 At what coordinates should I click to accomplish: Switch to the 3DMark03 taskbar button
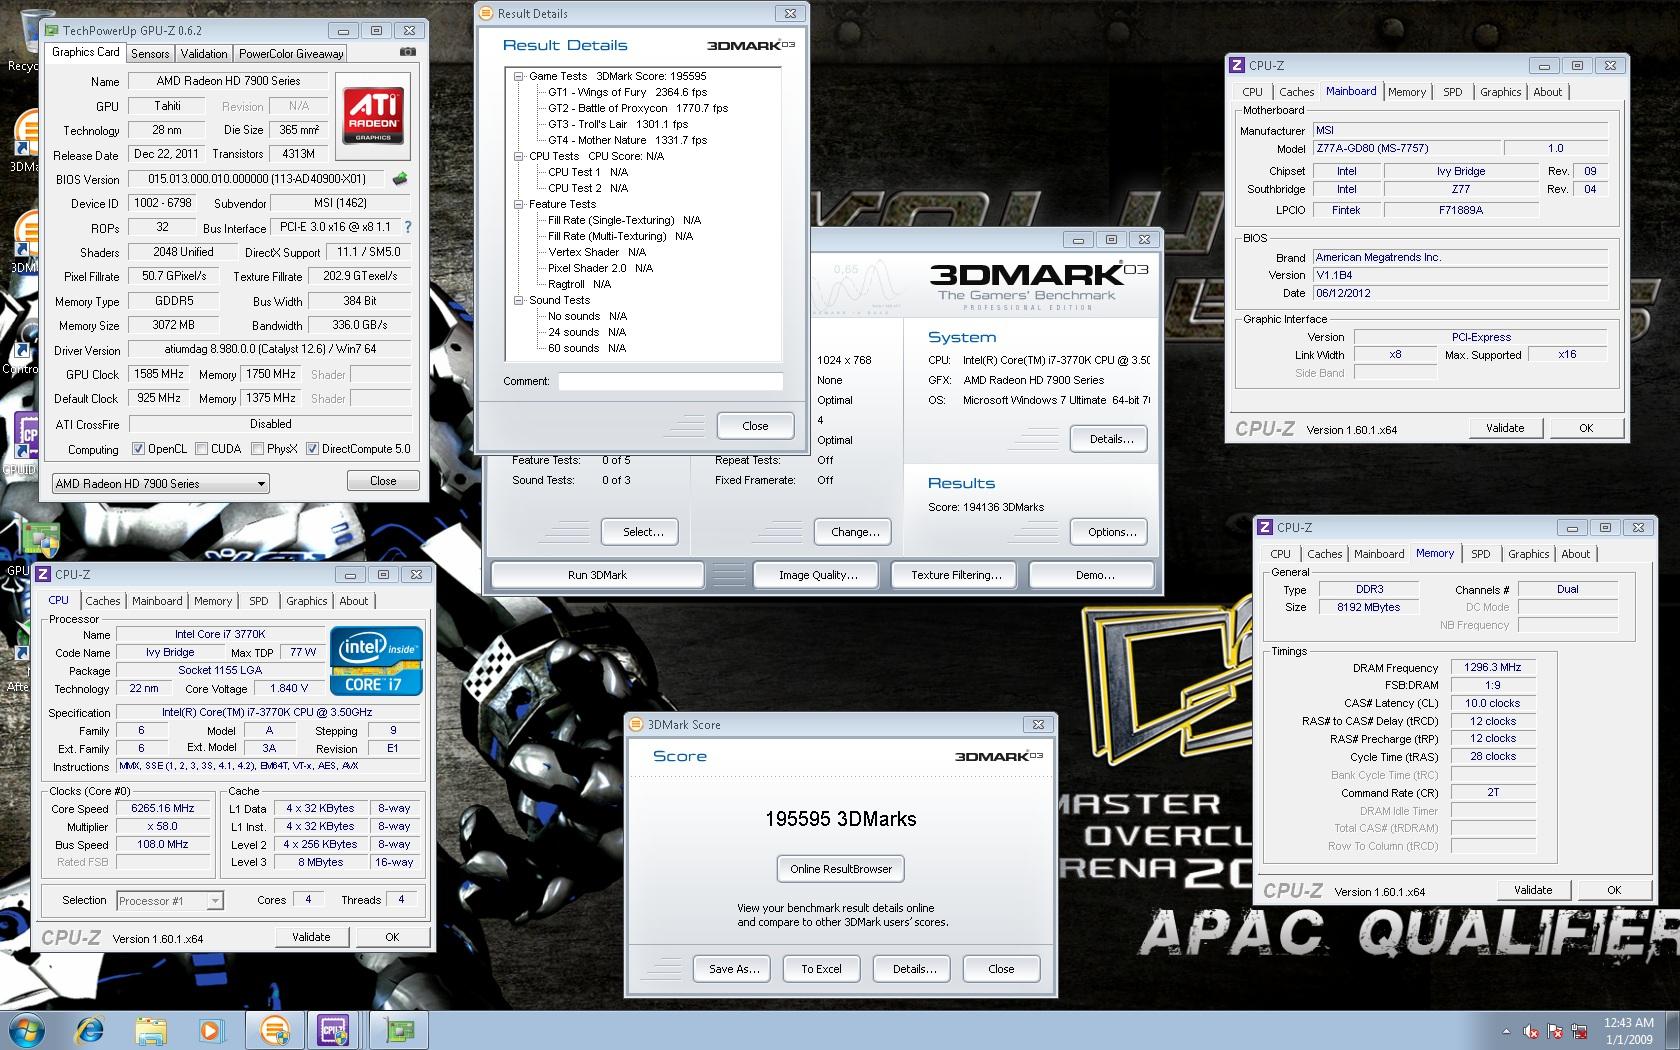coord(274,1029)
